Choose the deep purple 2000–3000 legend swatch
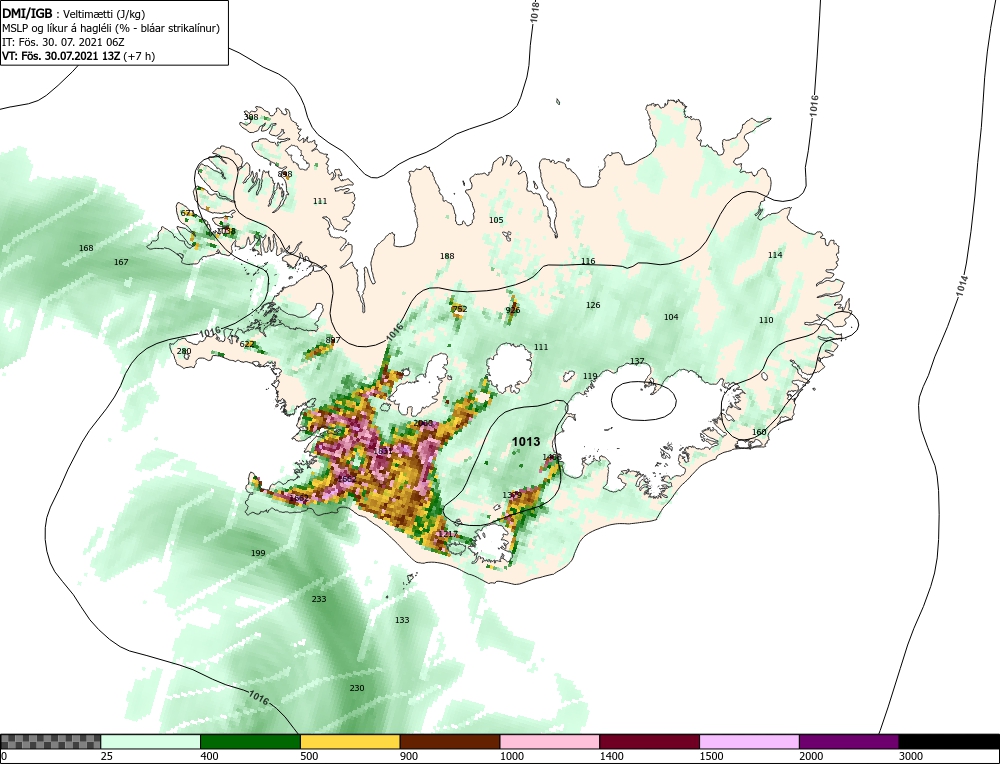The image size is (1000, 764). point(849,741)
